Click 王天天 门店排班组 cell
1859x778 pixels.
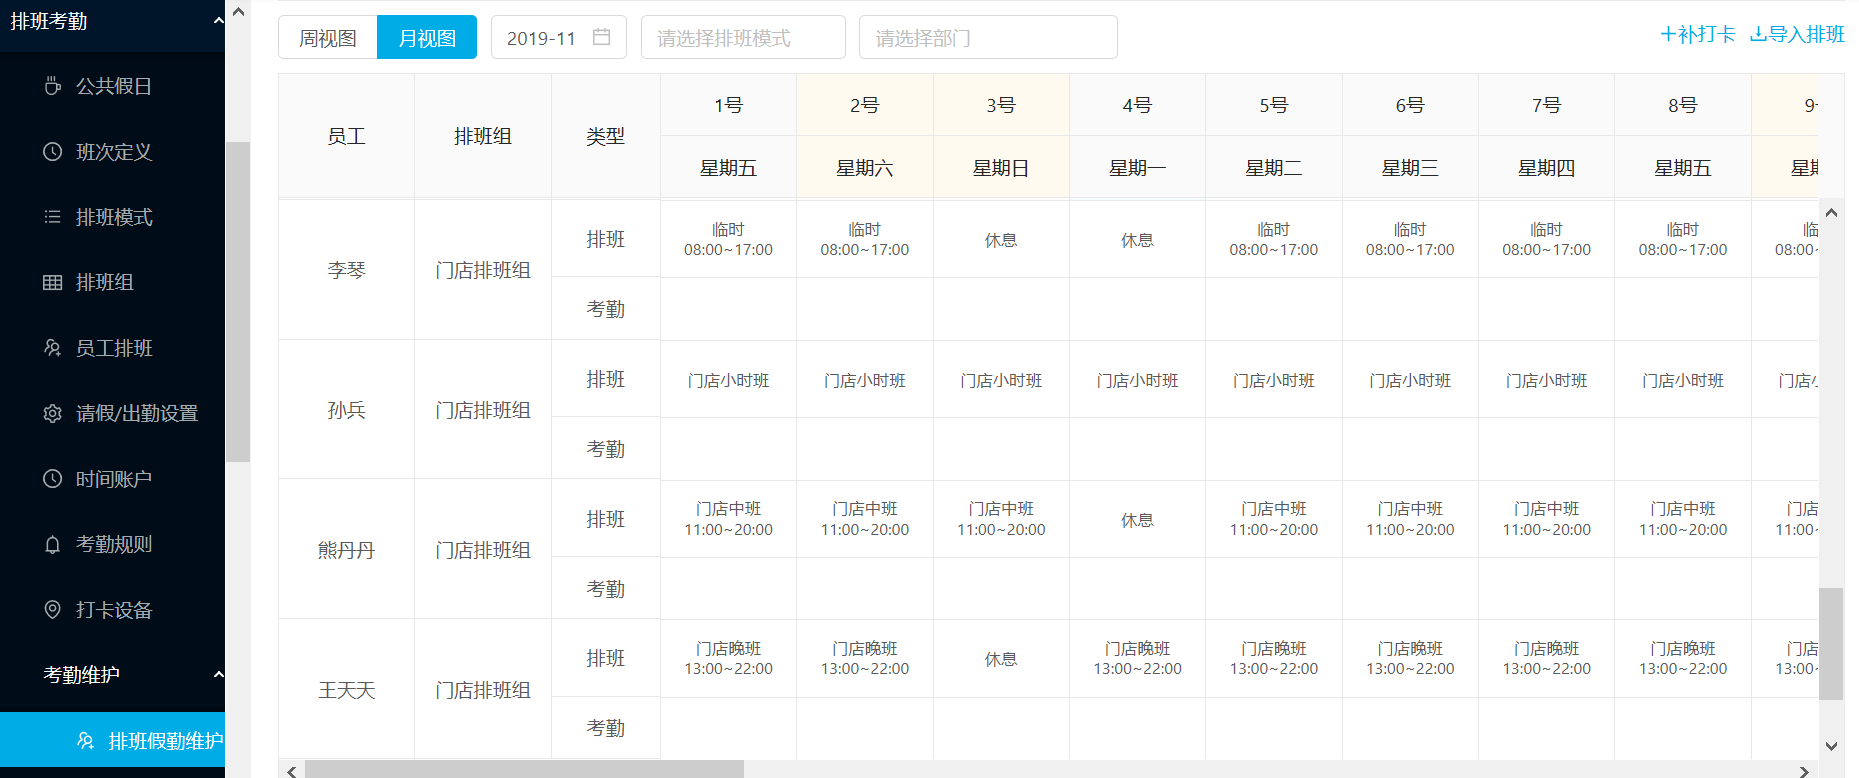pos(483,690)
